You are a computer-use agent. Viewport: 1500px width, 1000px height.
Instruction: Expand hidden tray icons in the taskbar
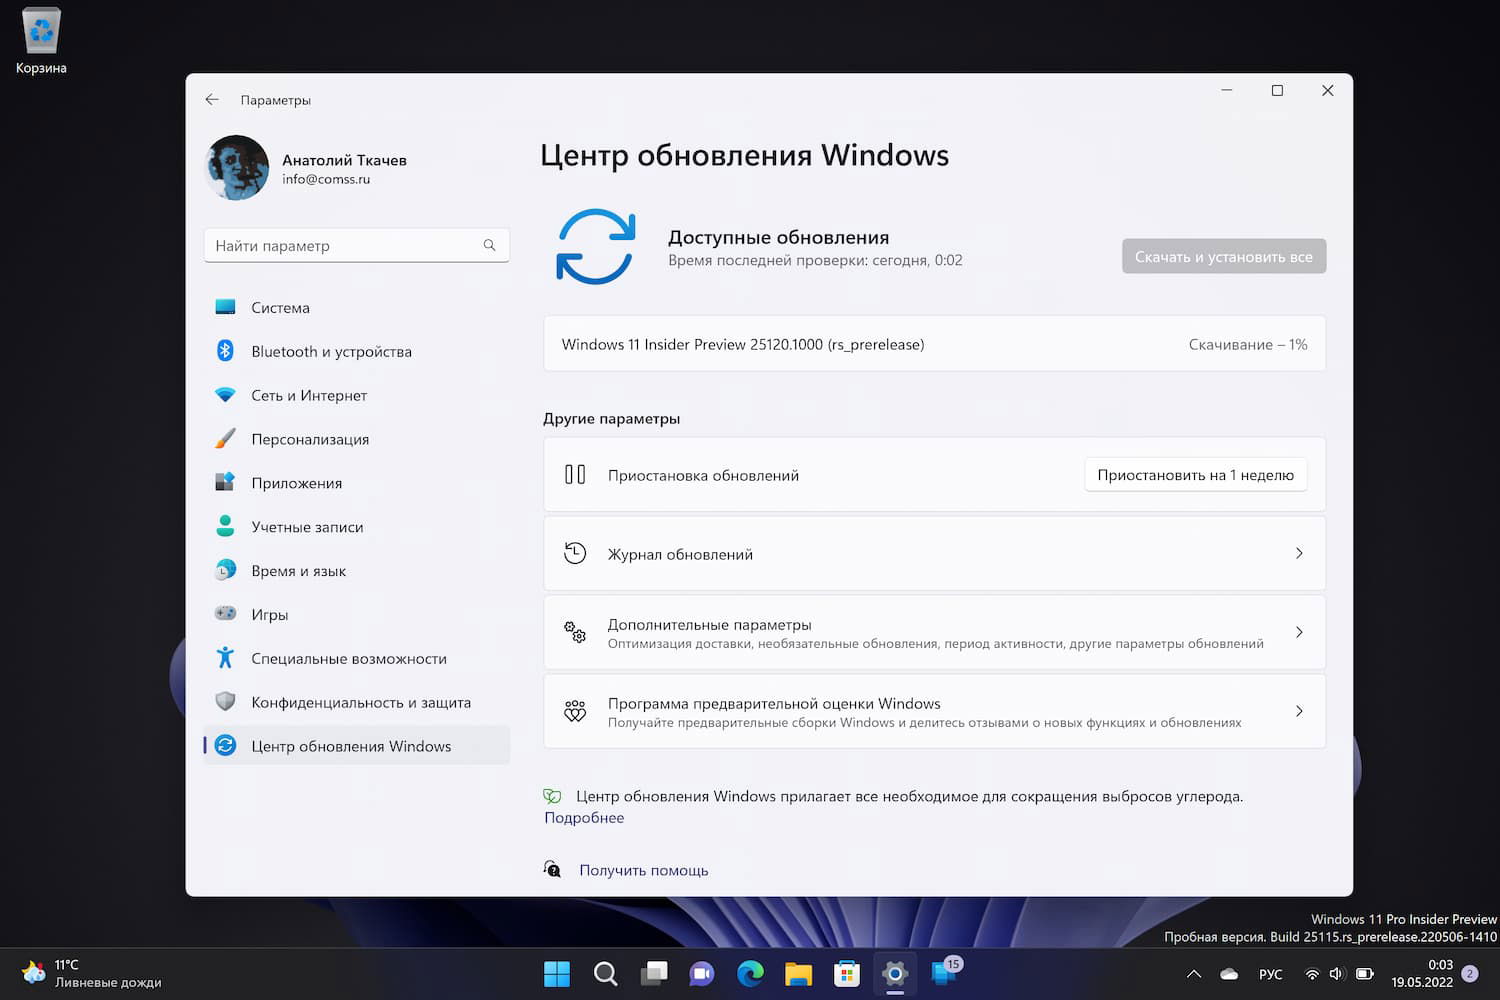[1193, 973]
